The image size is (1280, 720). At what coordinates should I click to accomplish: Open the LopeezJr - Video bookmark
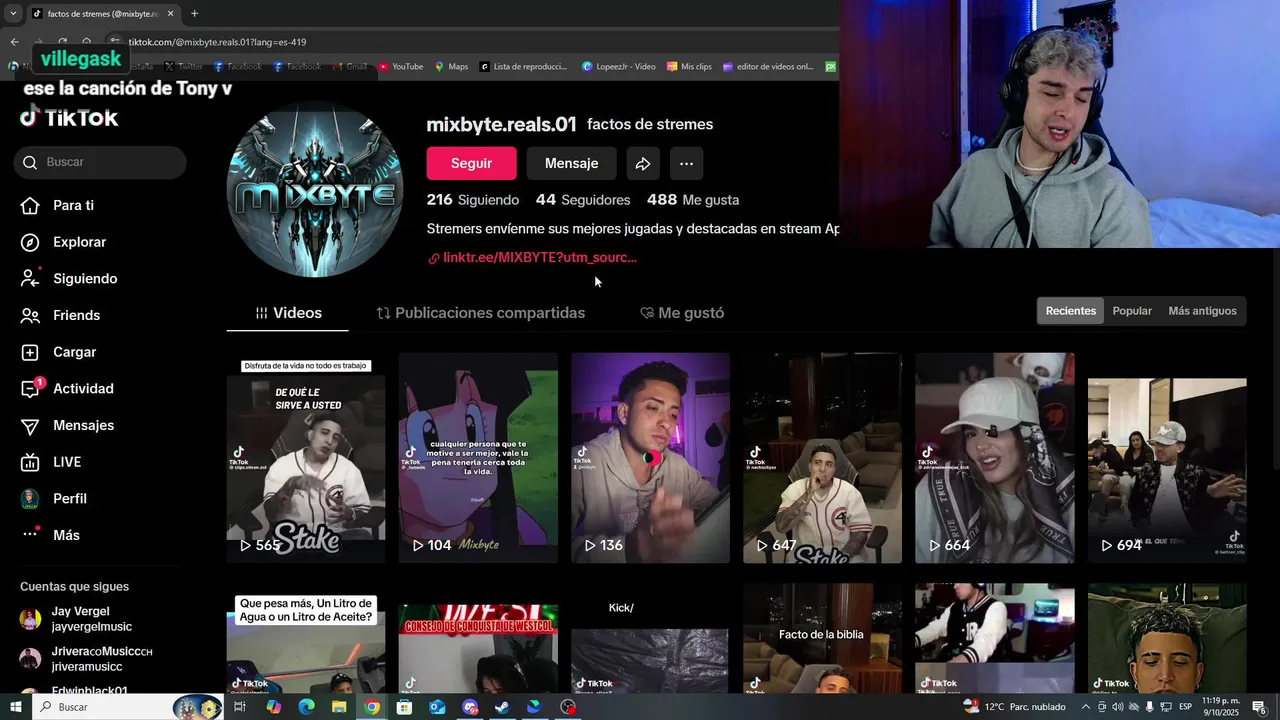619,67
